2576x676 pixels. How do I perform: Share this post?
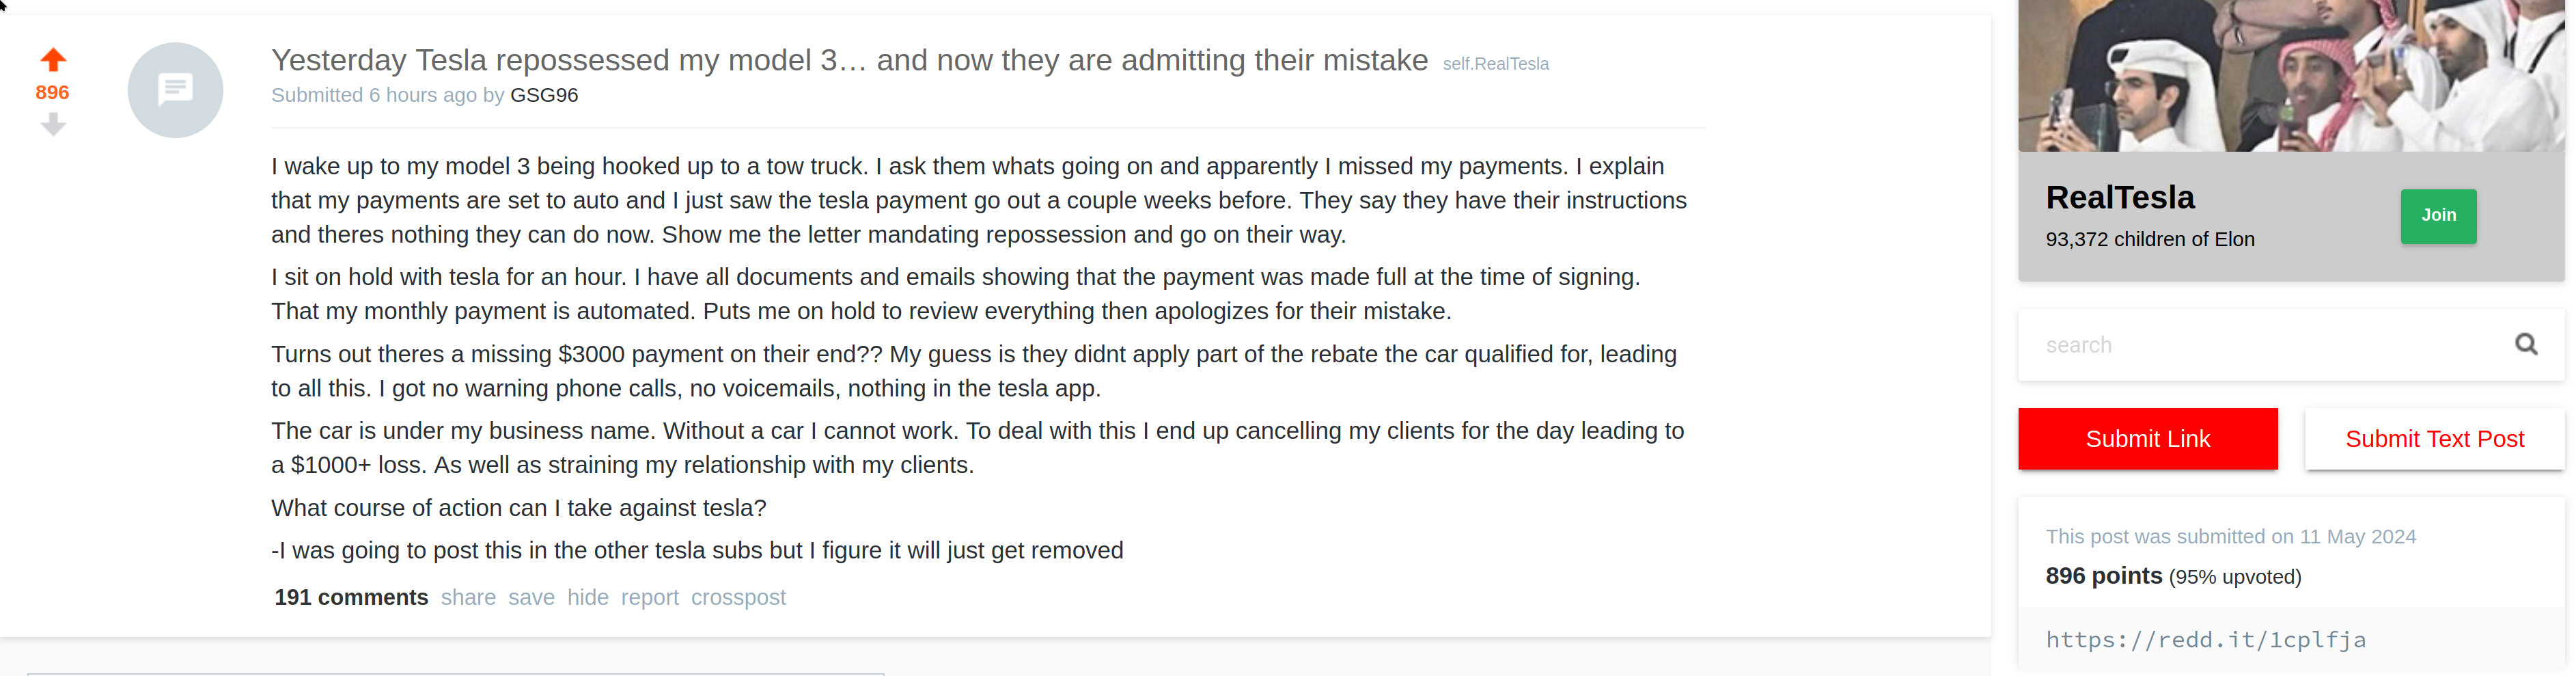(x=468, y=597)
